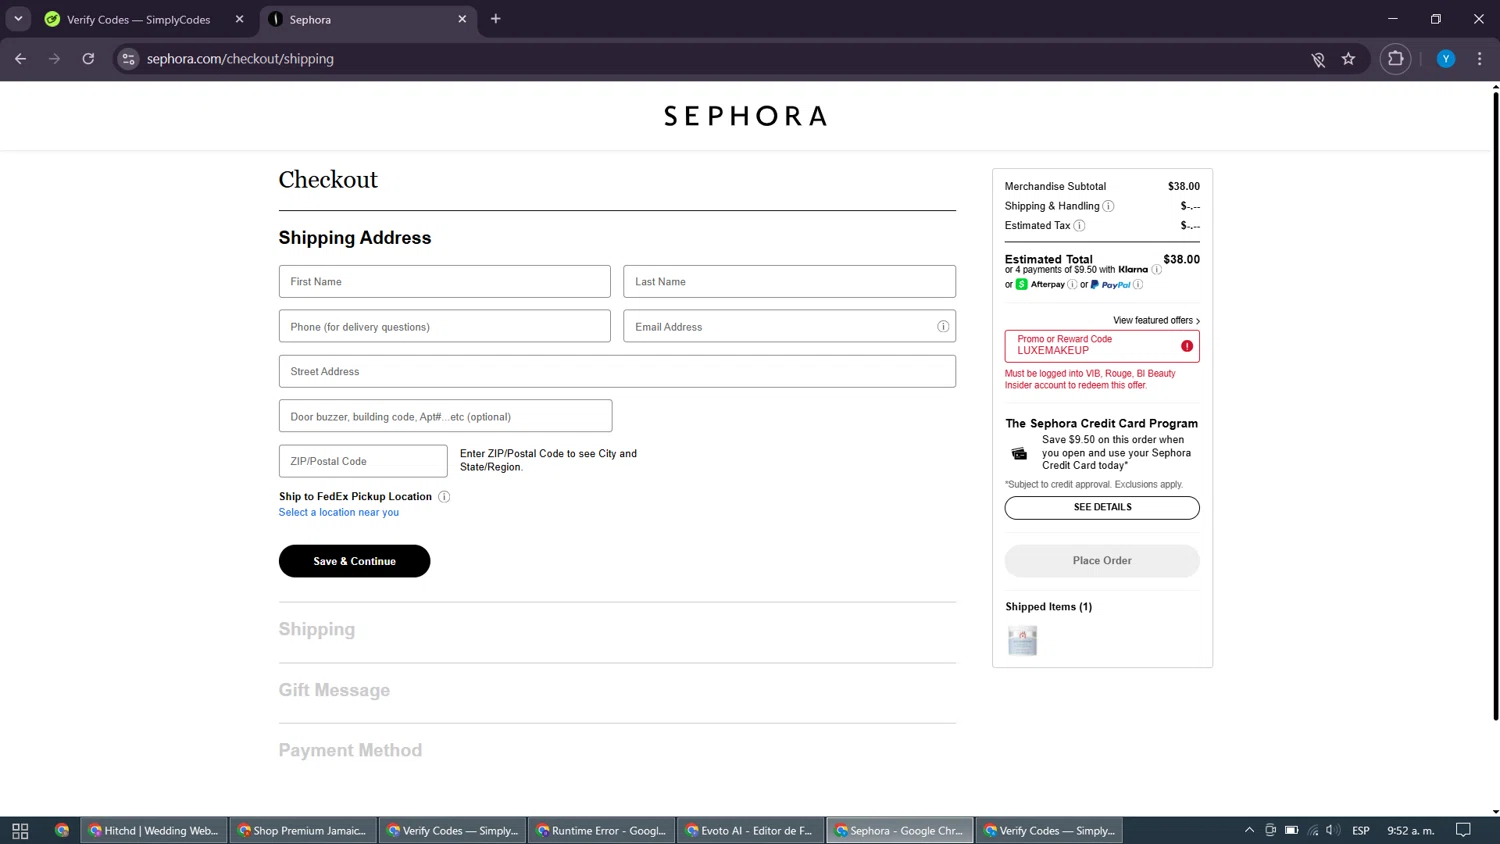View site information icon in address bar

pos(128,59)
